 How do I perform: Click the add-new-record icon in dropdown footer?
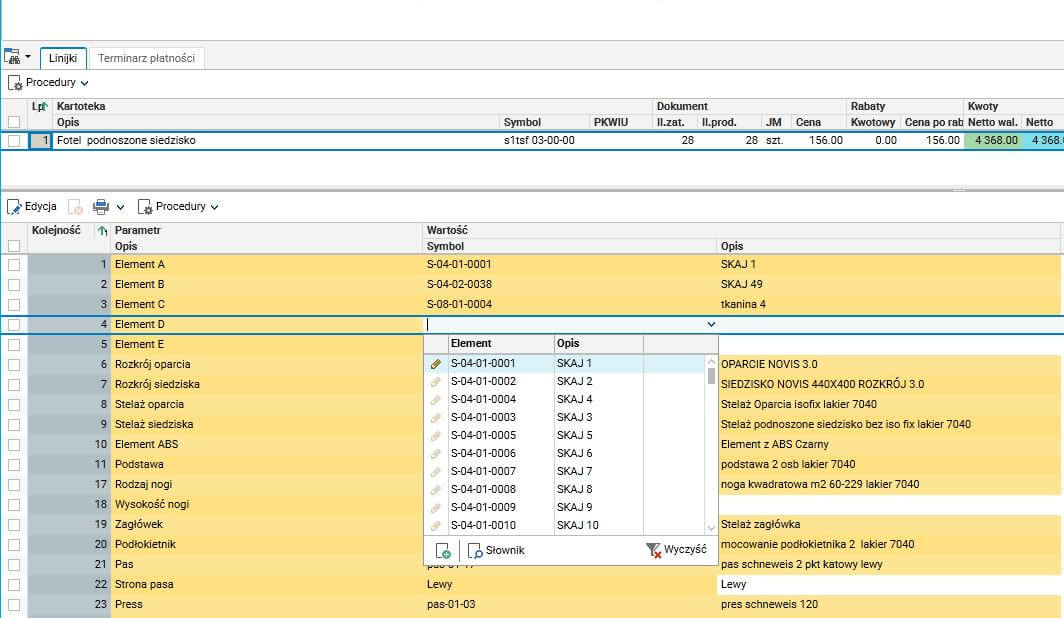[x=443, y=550]
